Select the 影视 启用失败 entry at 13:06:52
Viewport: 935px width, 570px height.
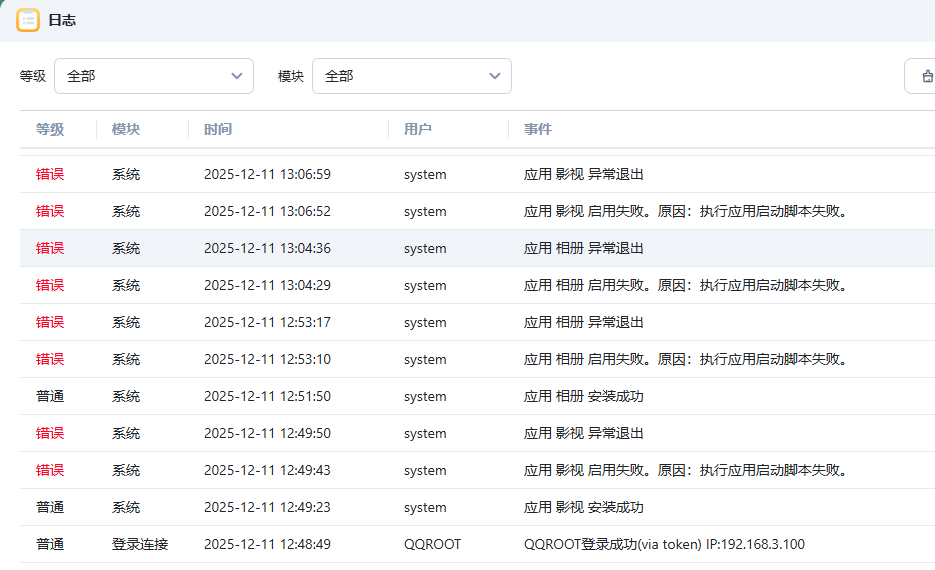pos(685,211)
